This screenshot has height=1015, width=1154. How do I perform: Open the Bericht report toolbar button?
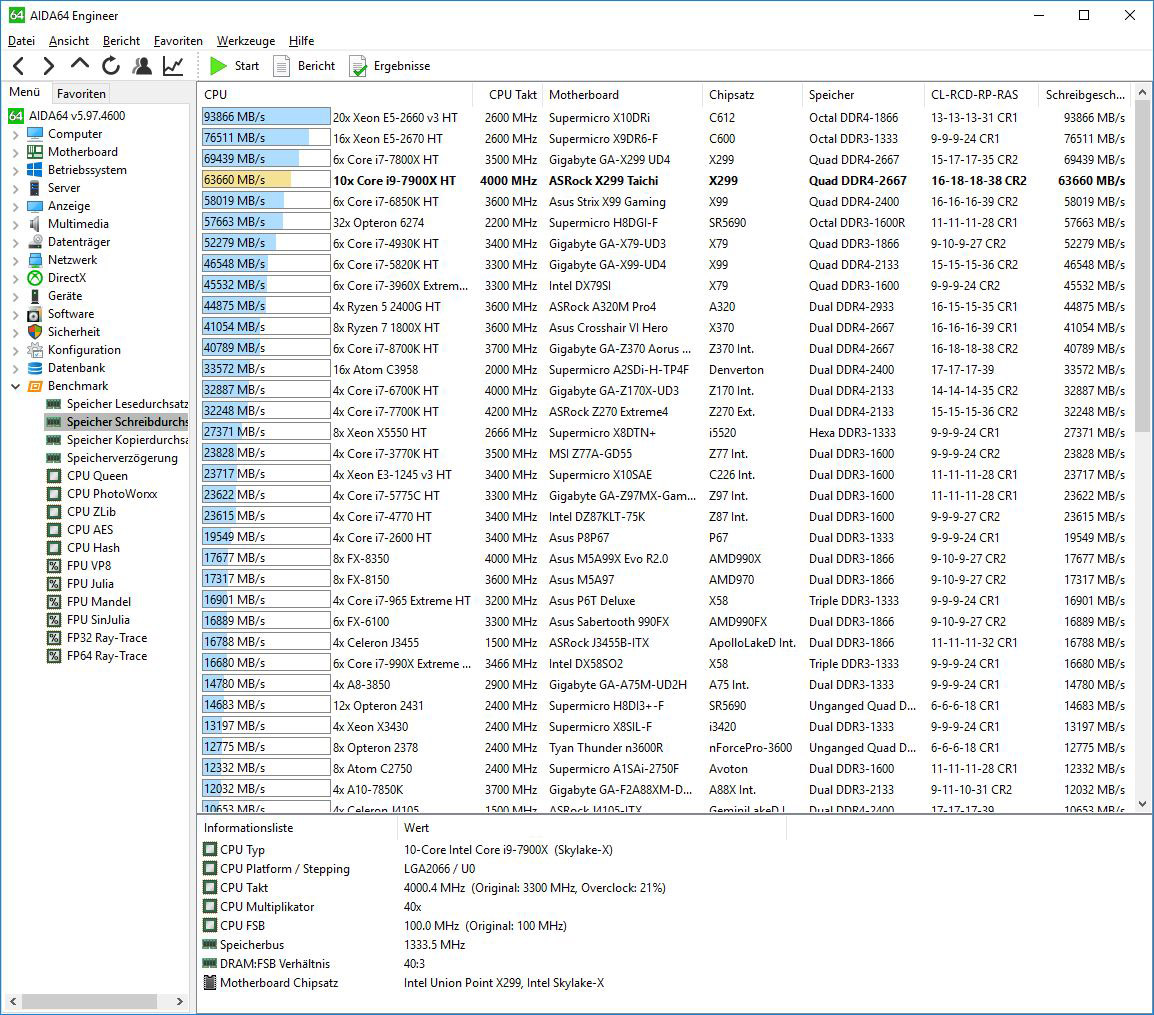click(x=304, y=66)
